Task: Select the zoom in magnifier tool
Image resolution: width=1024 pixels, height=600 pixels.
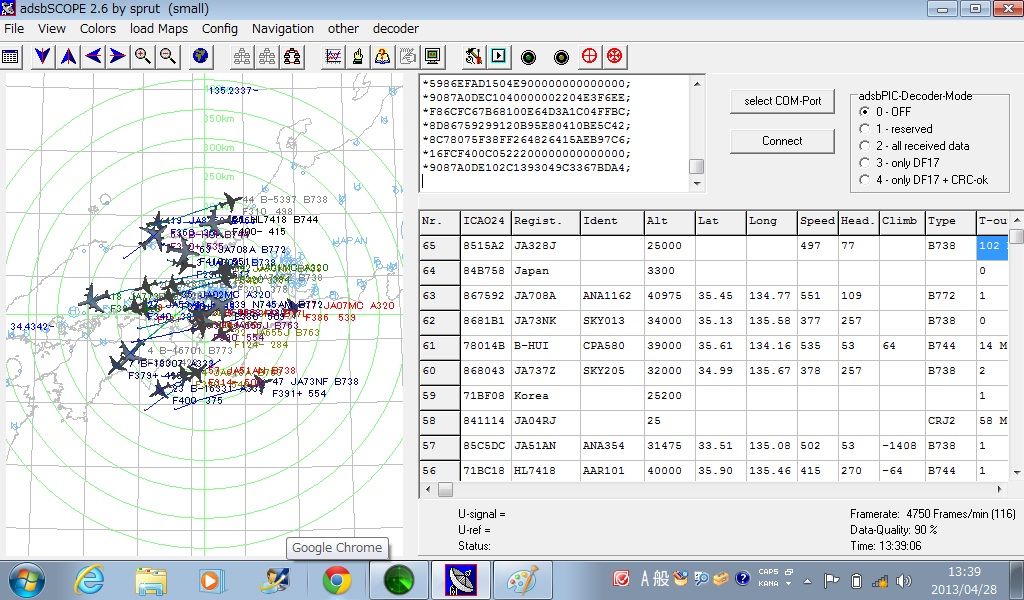Action: pyautogui.click(x=143, y=56)
